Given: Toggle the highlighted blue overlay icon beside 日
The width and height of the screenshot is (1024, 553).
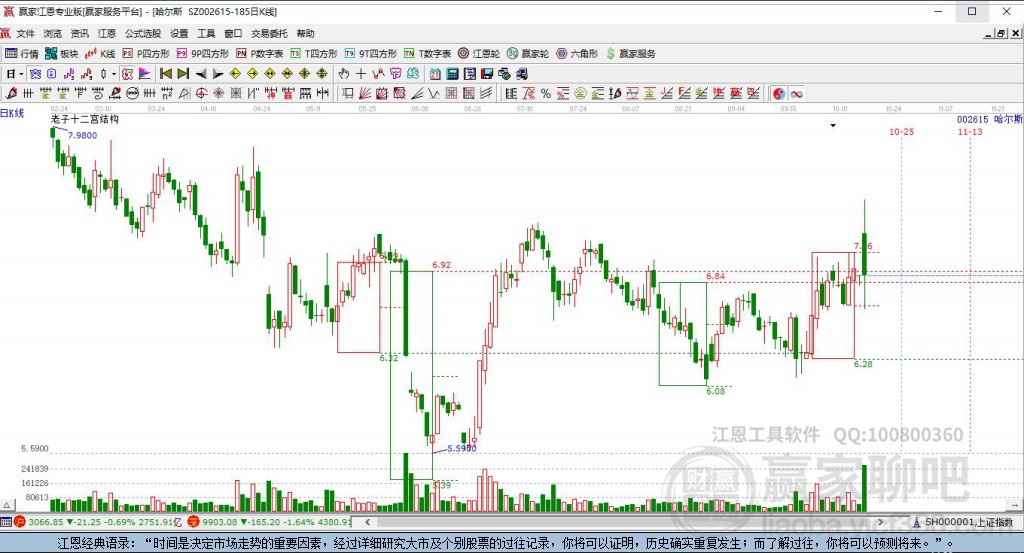Looking at the screenshot, I should pyautogui.click(x=35, y=74).
